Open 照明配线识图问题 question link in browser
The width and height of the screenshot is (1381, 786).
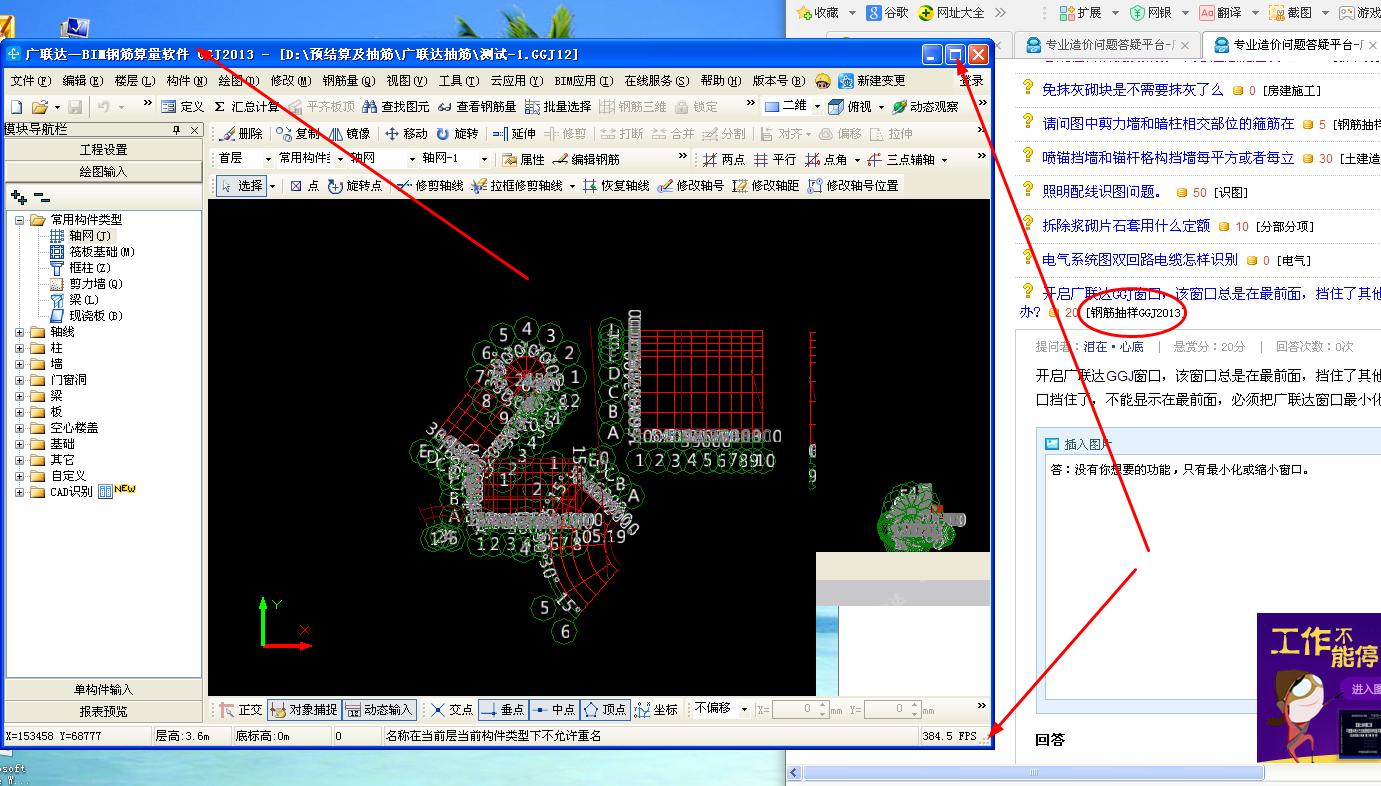[1102, 192]
